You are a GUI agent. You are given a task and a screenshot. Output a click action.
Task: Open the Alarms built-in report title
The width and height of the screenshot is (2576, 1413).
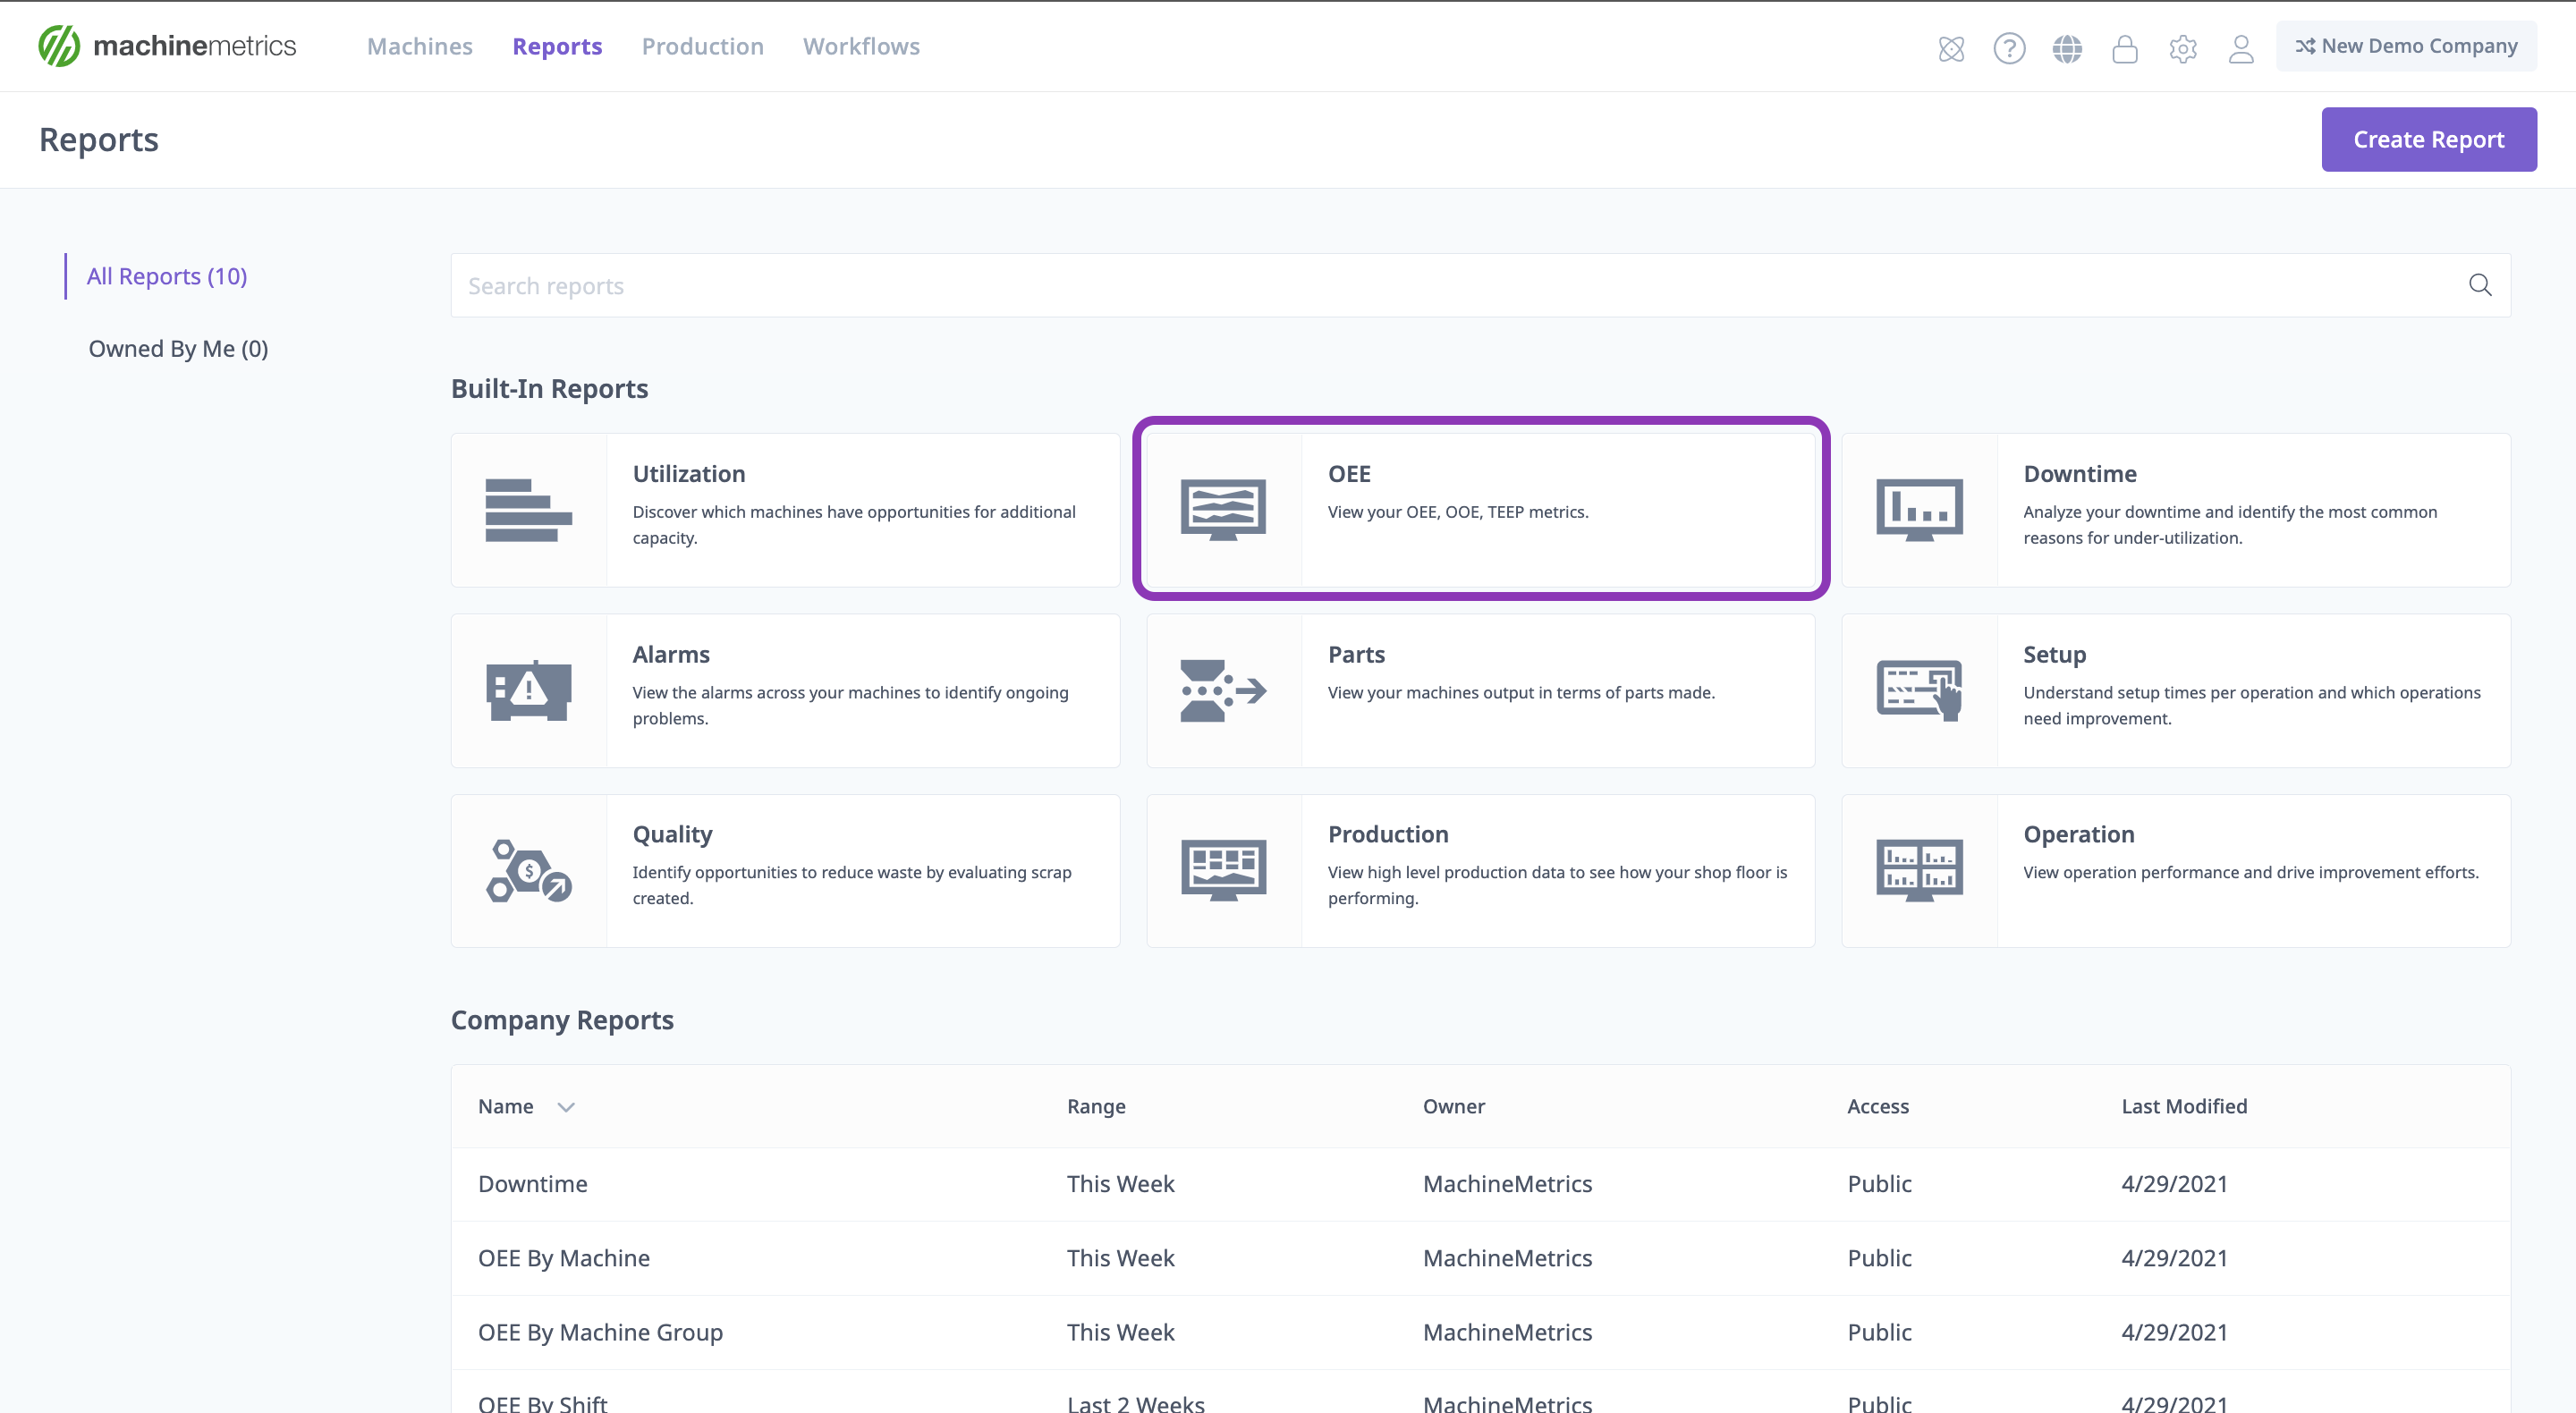671,654
